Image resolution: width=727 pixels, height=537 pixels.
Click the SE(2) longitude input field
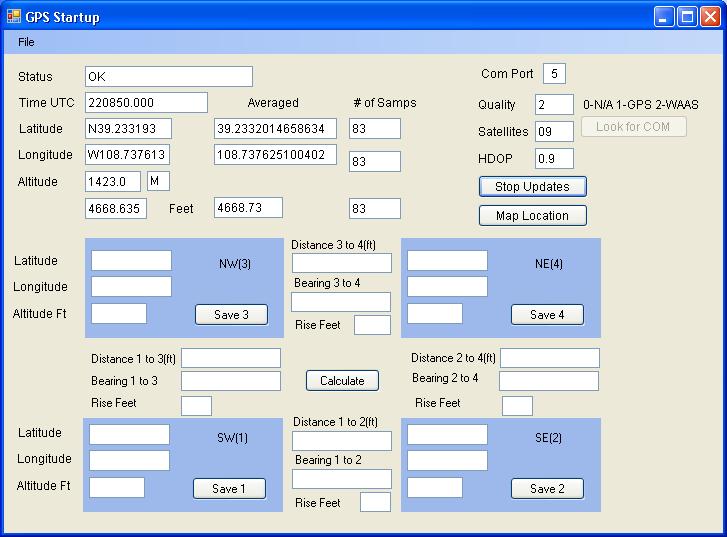(447, 460)
